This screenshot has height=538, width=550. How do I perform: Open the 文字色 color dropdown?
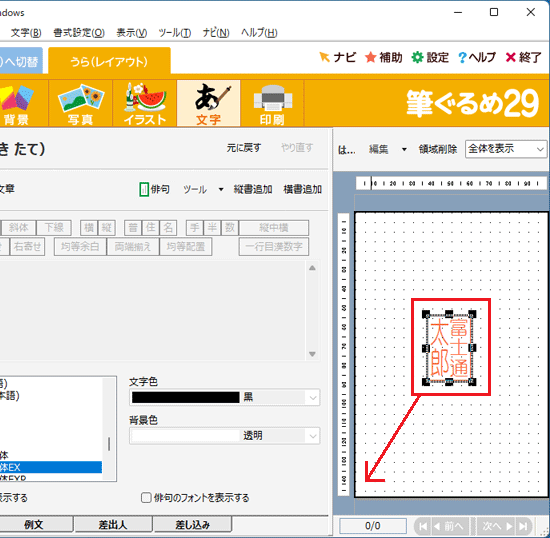pos(313,397)
